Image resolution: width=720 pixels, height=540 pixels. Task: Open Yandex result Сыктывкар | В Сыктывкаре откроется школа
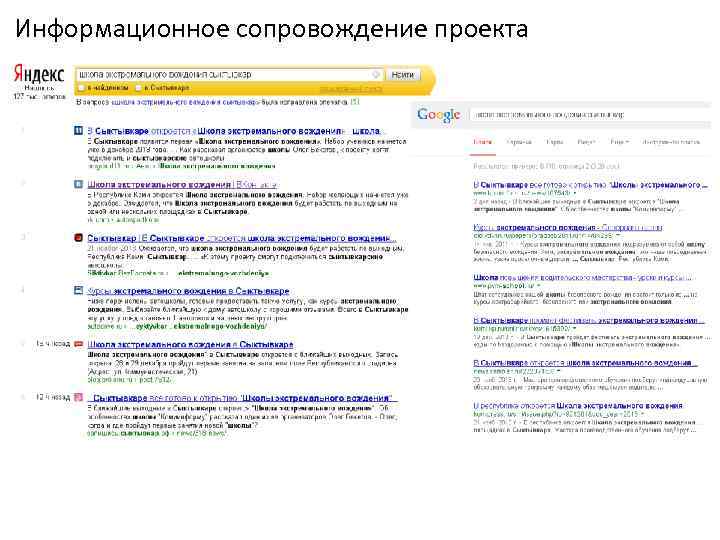240,238
